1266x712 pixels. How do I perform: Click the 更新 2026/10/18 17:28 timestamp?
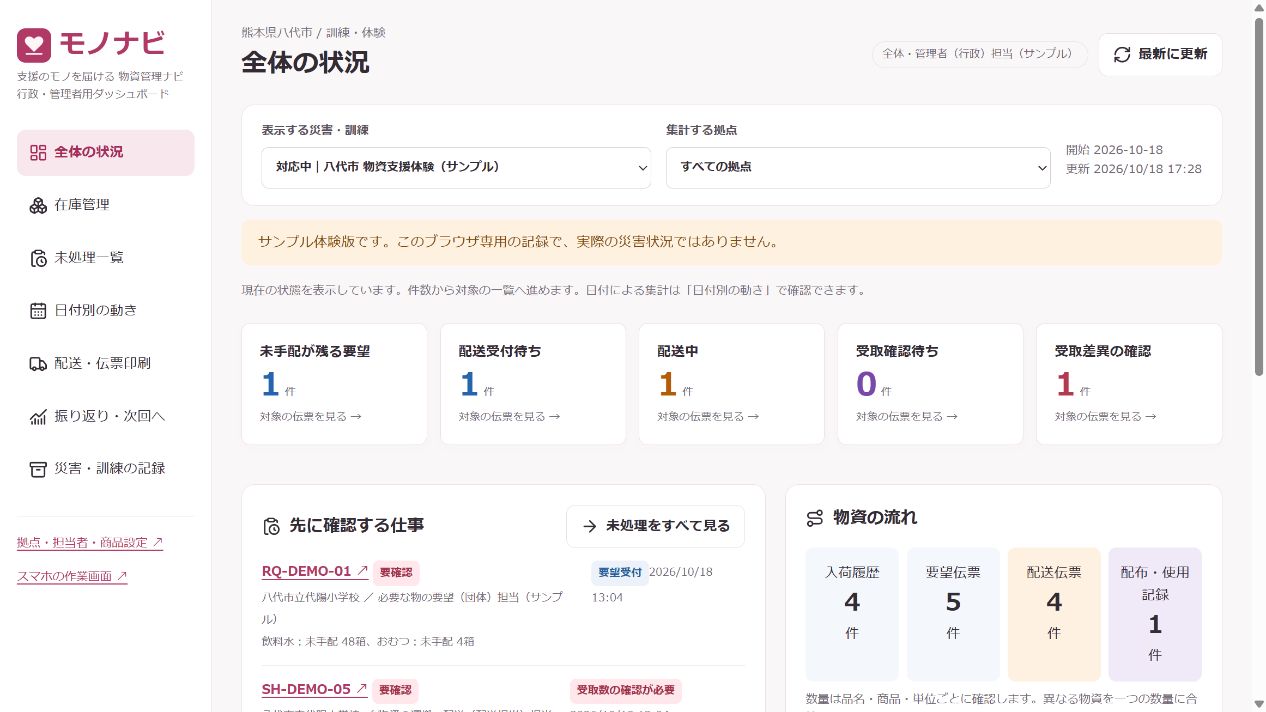(x=1134, y=169)
